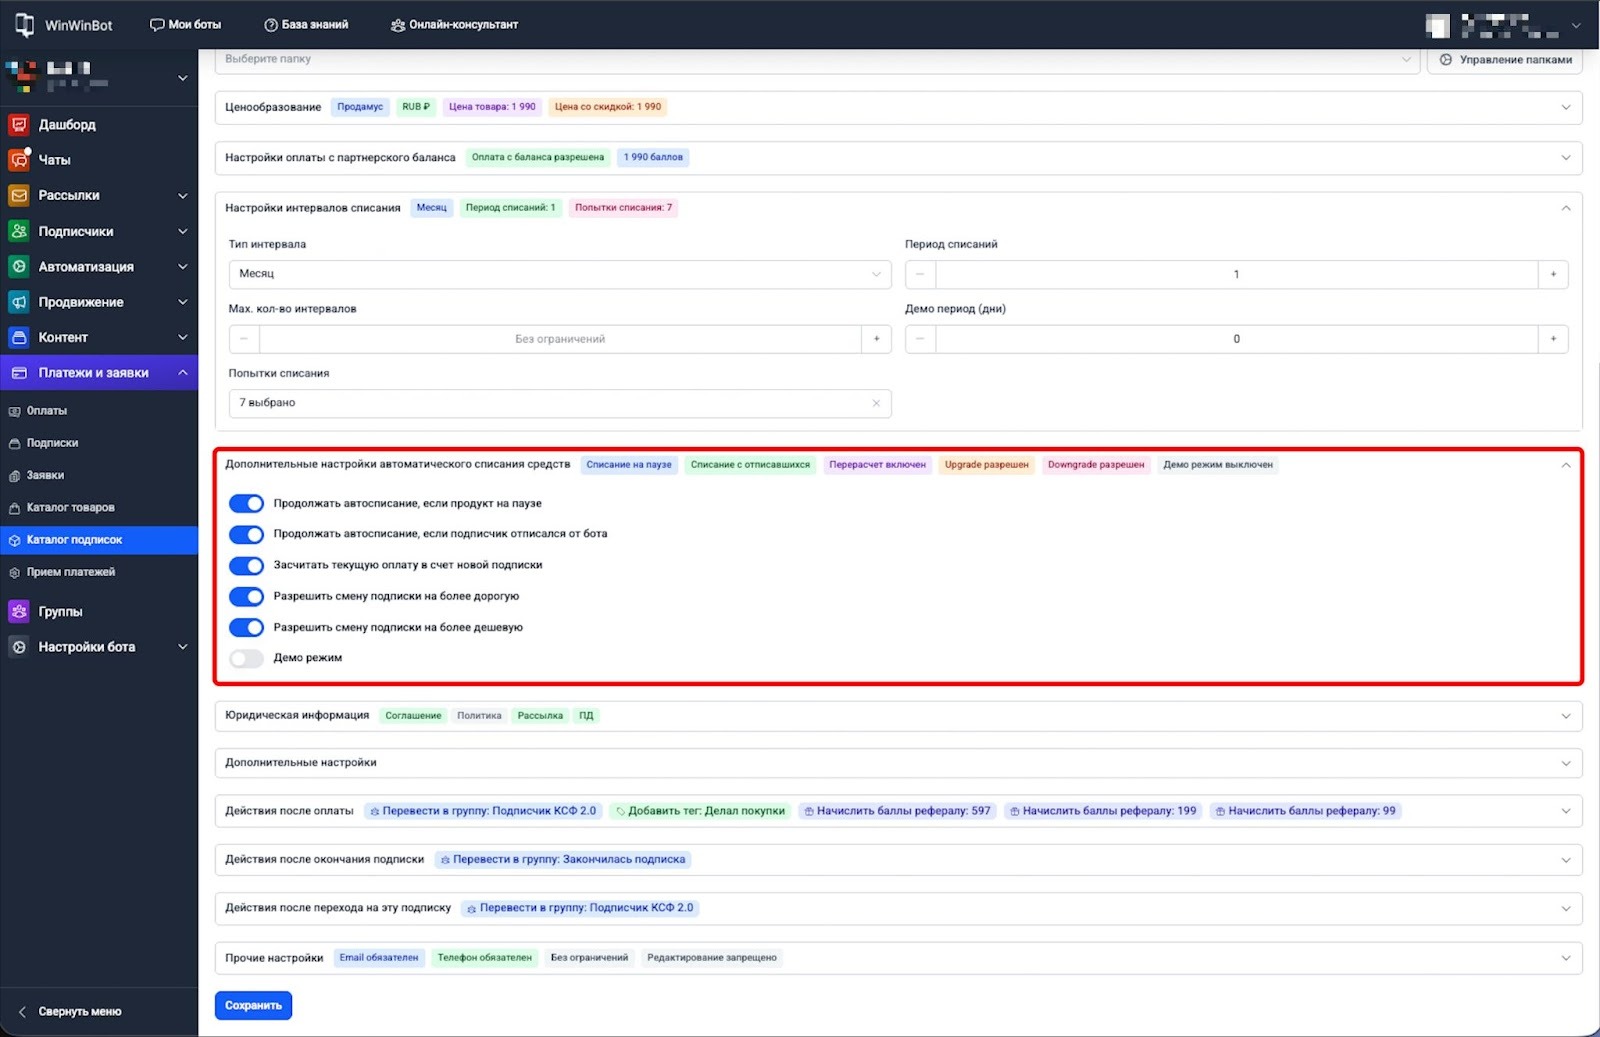Click the Сохранить button
The height and width of the screenshot is (1037, 1600).
(x=253, y=1006)
